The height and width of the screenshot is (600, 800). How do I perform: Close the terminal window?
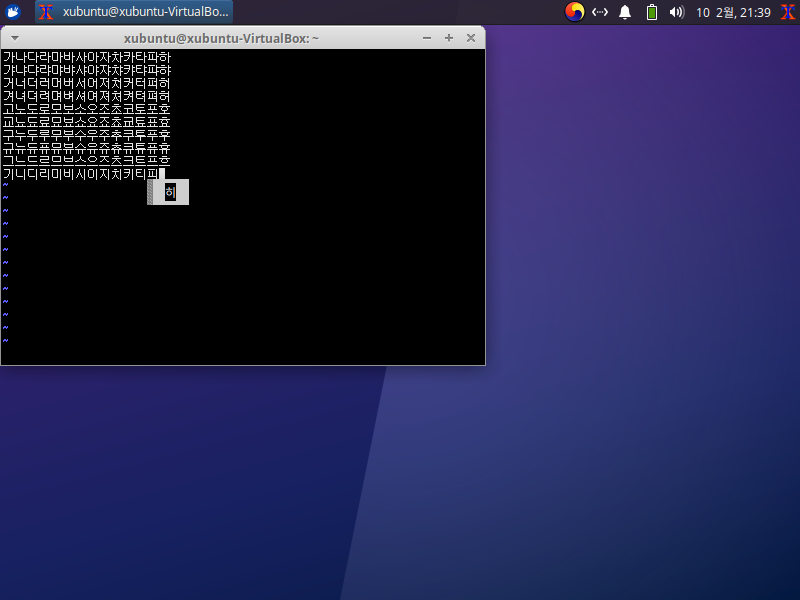tap(471, 38)
